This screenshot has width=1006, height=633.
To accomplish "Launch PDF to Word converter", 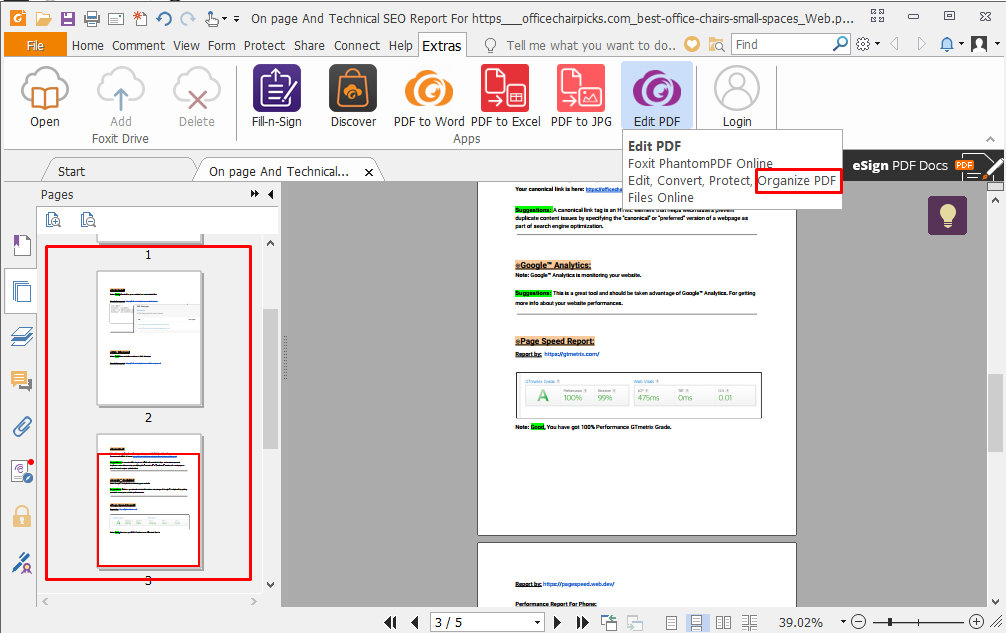I will tap(429, 96).
